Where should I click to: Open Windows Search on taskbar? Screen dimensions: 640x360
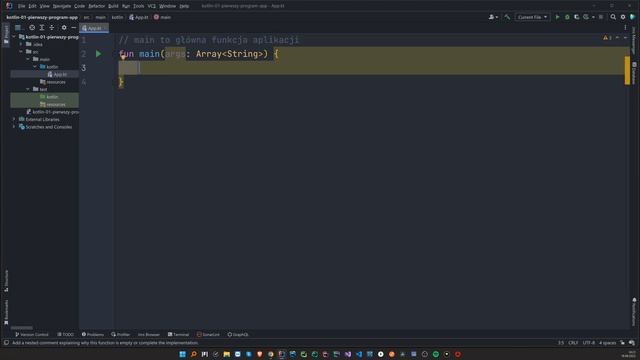click(x=193, y=354)
